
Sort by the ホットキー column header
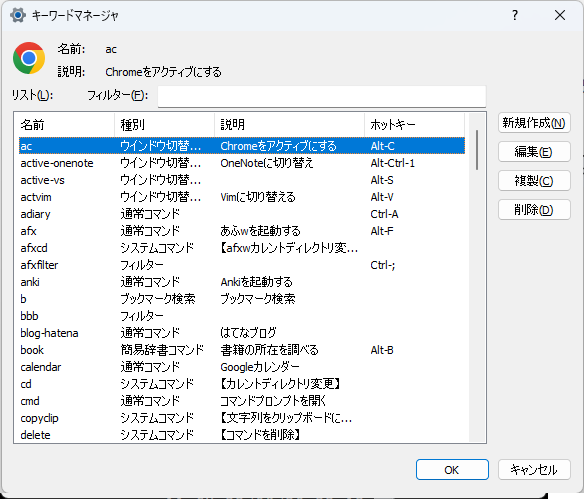click(415, 125)
